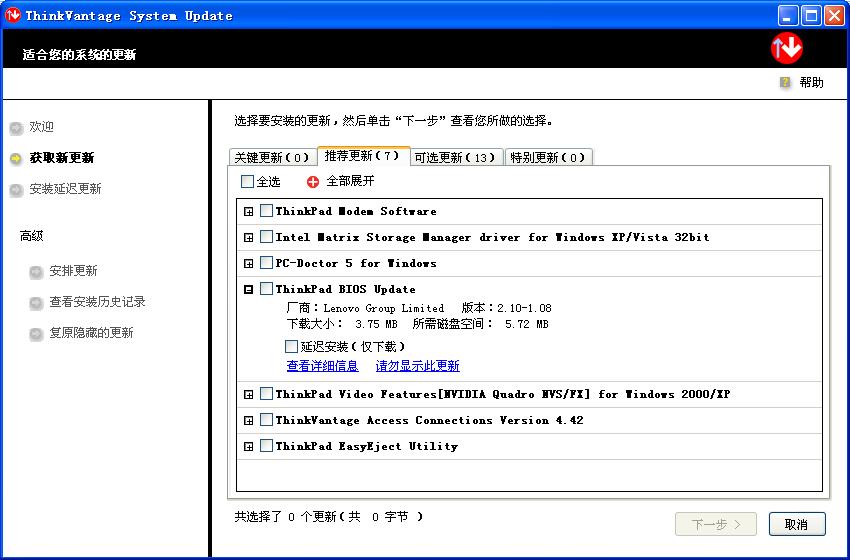Viewport: 850px width, 560px height.
Task: Click PC-Doctor 5 for Windows title text
Action: click(x=356, y=263)
